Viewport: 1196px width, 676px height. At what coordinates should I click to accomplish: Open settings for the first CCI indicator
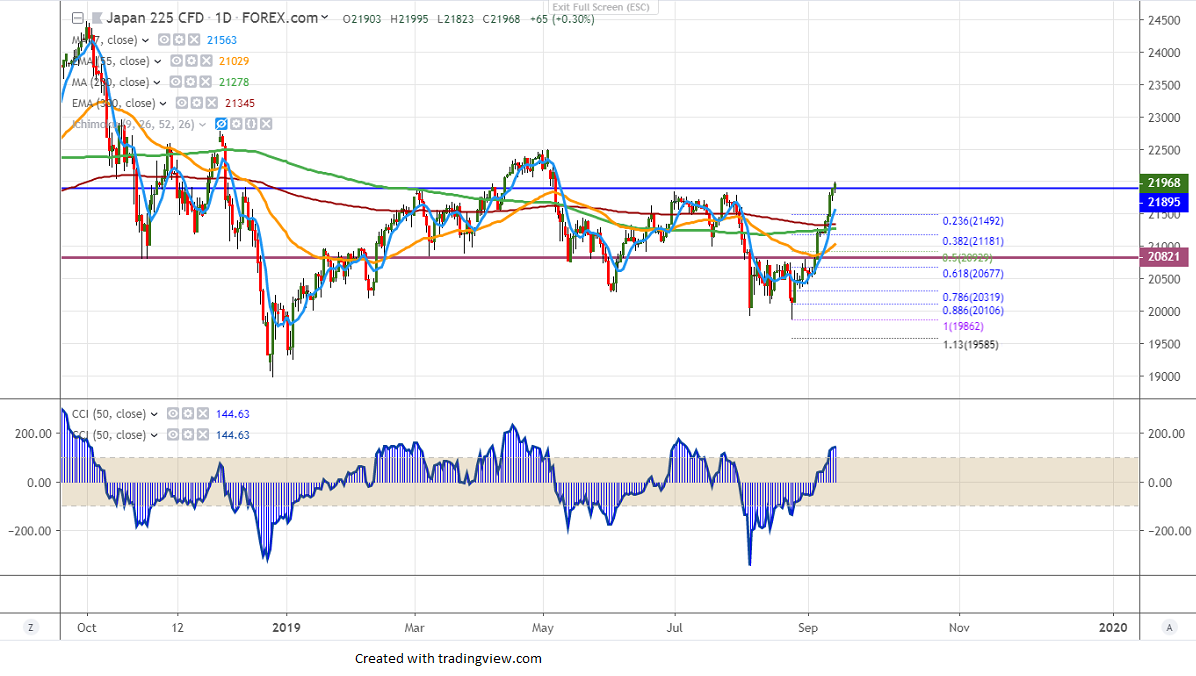pos(188,414)
